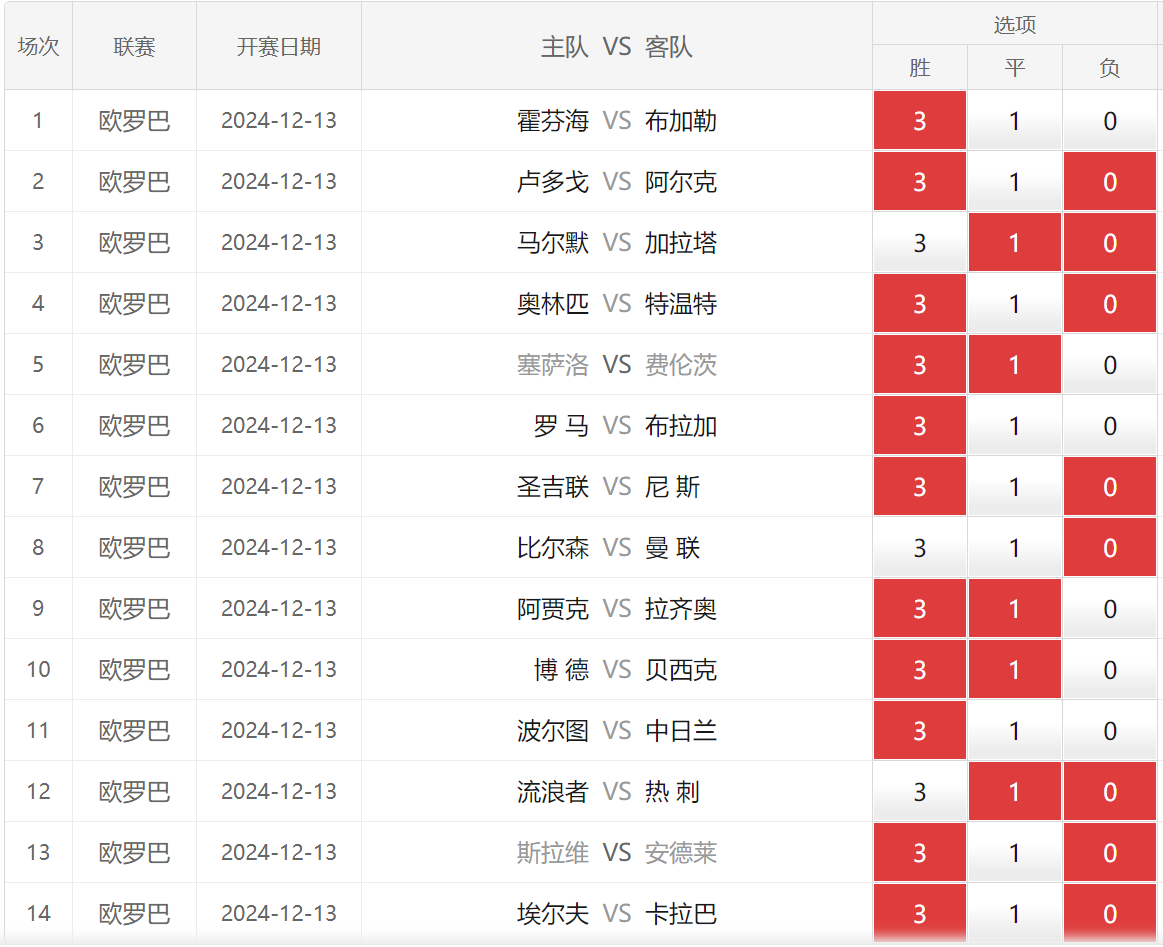Click 欧罗巴 league in match 1 row
The height and width of the screenshot is (947, 1163).
tap(134, 121)
